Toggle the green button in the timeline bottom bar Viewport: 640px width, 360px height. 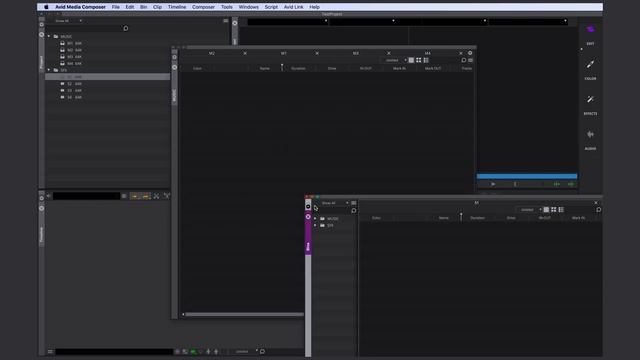193,351
